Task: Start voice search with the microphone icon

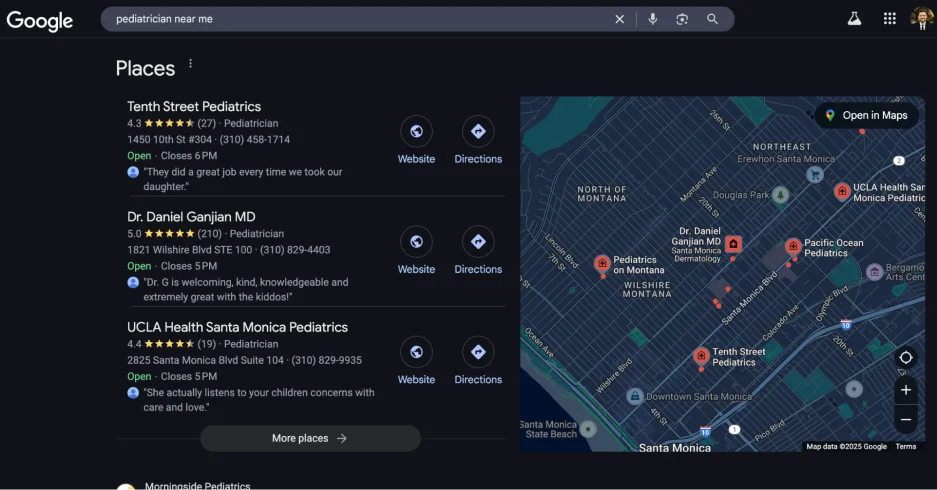Action: click(x=653, y=19)
